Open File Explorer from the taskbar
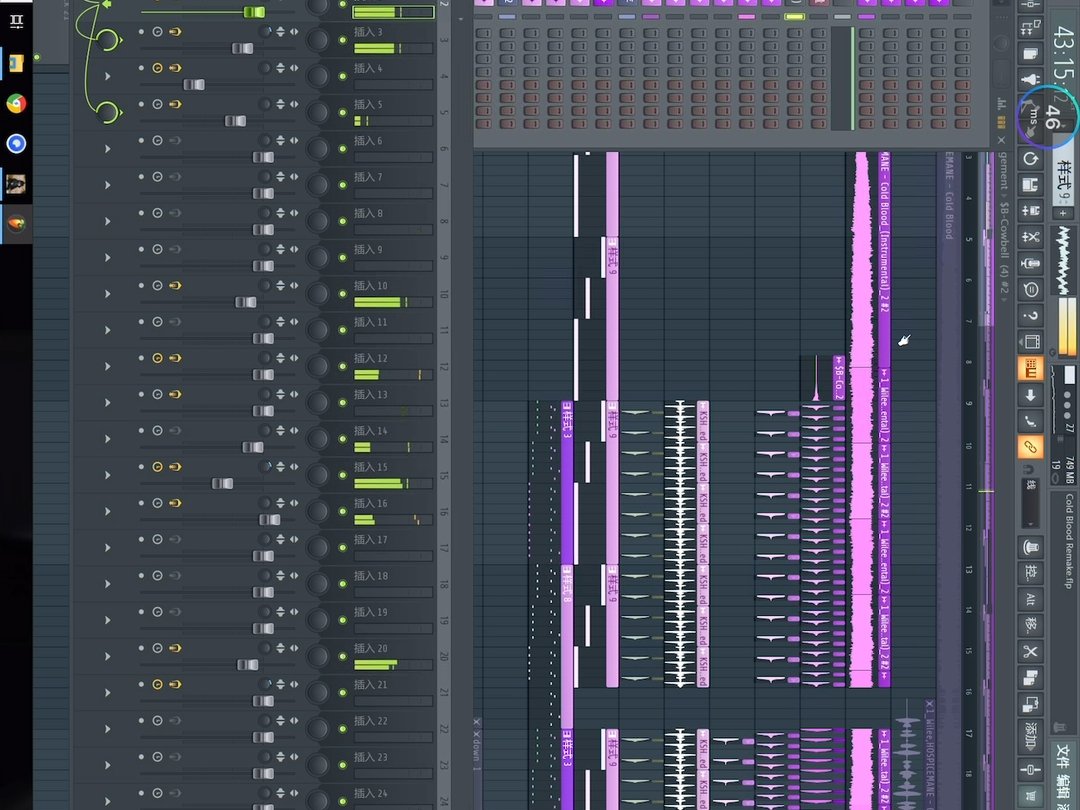1080x810 pixels. click(16, 63)
